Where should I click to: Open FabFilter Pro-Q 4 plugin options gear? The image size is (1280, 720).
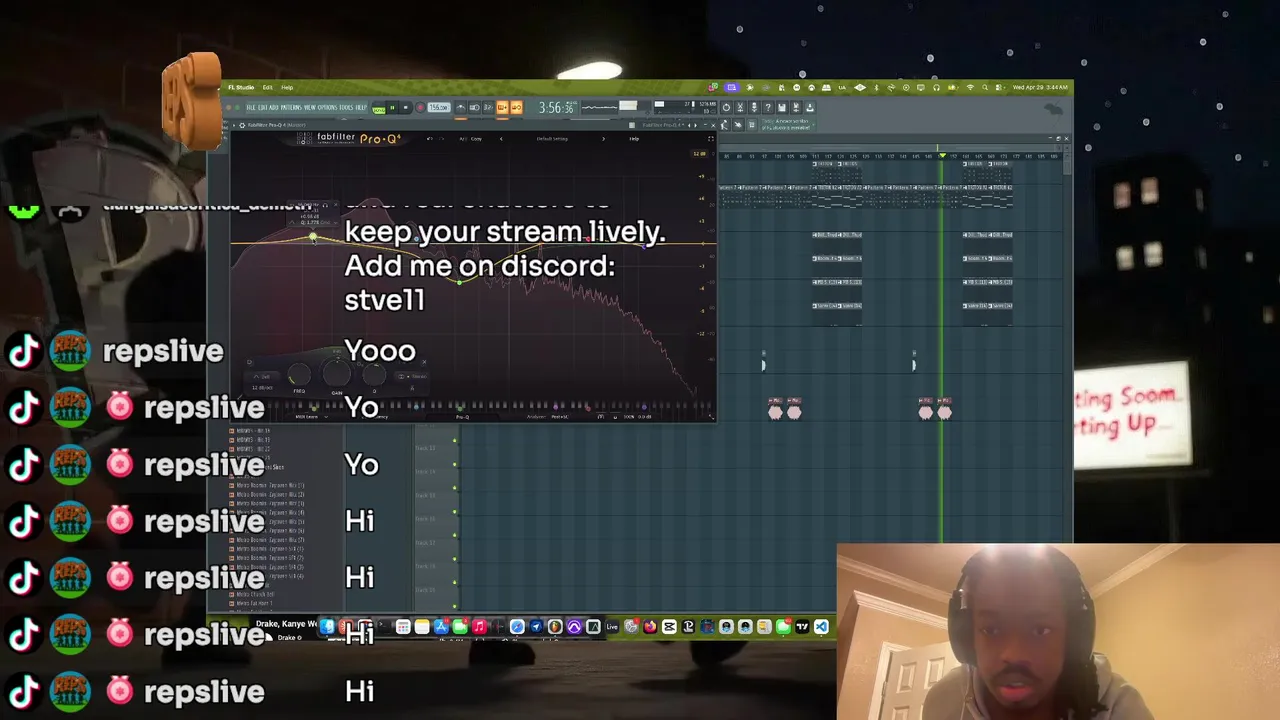(243, 125)
